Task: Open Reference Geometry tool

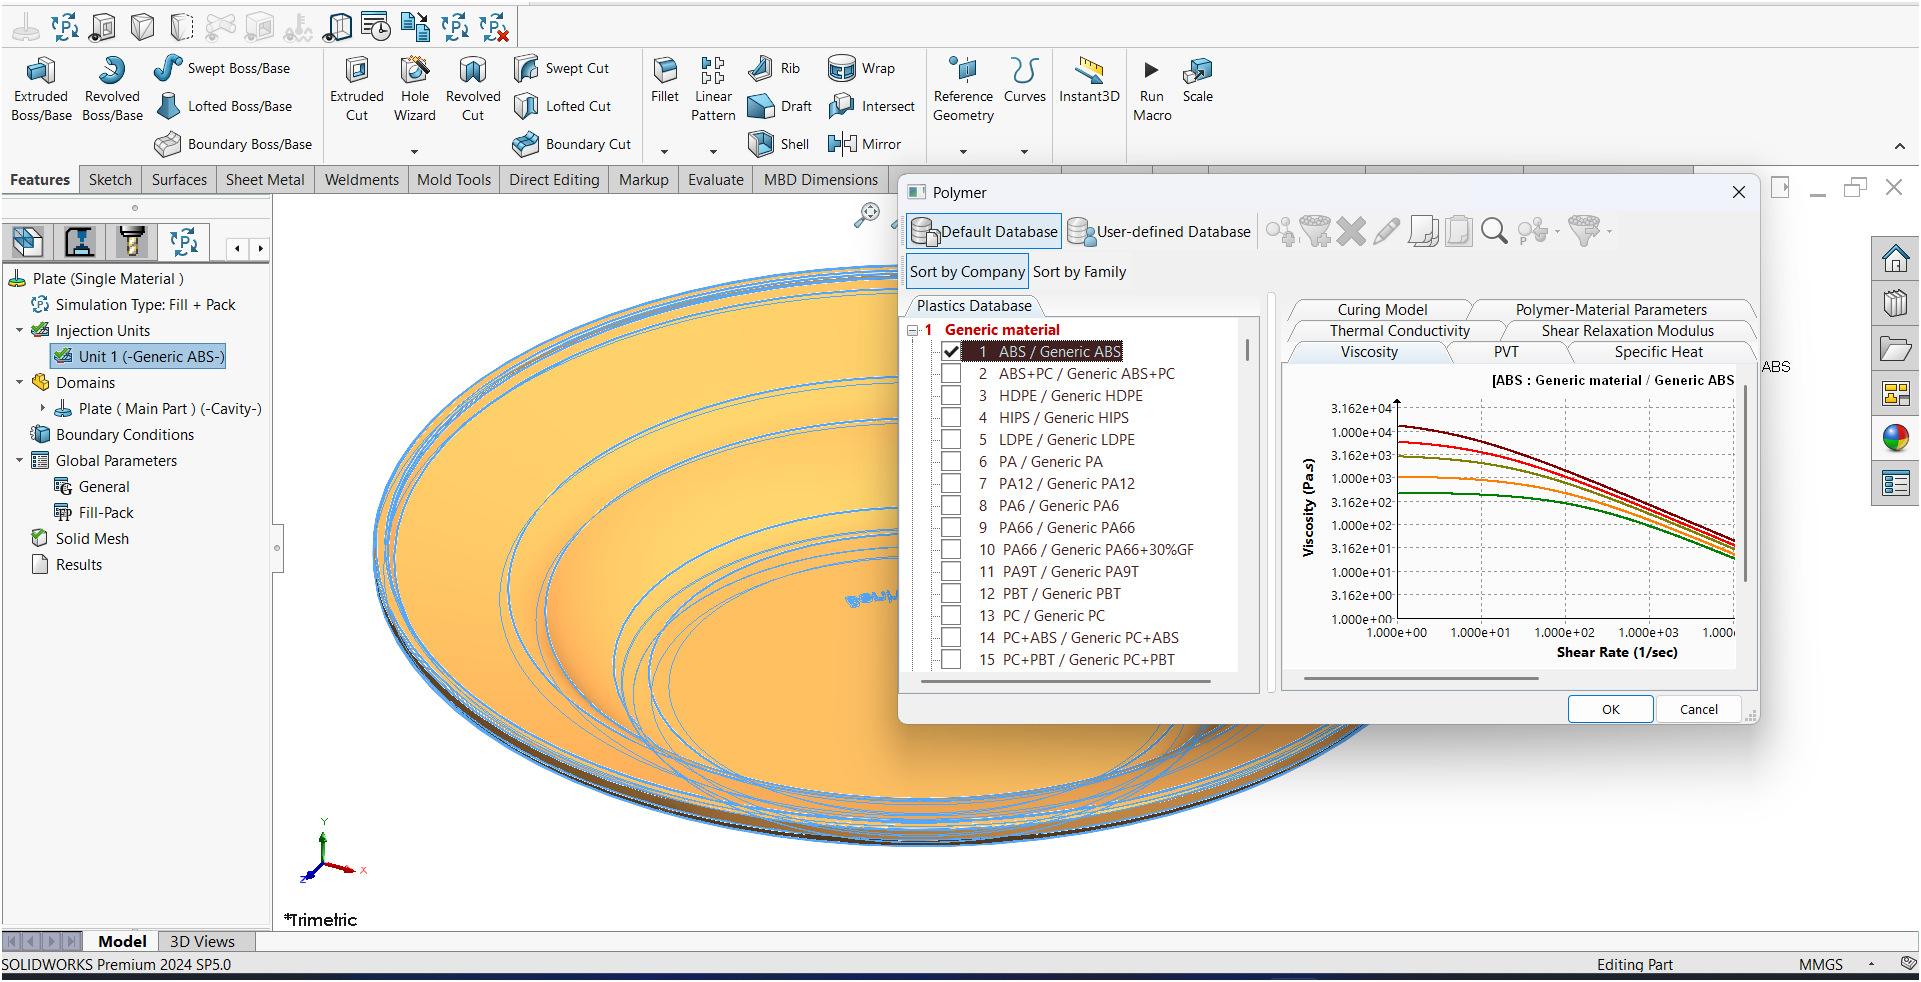Action: (x=963, y=88)
